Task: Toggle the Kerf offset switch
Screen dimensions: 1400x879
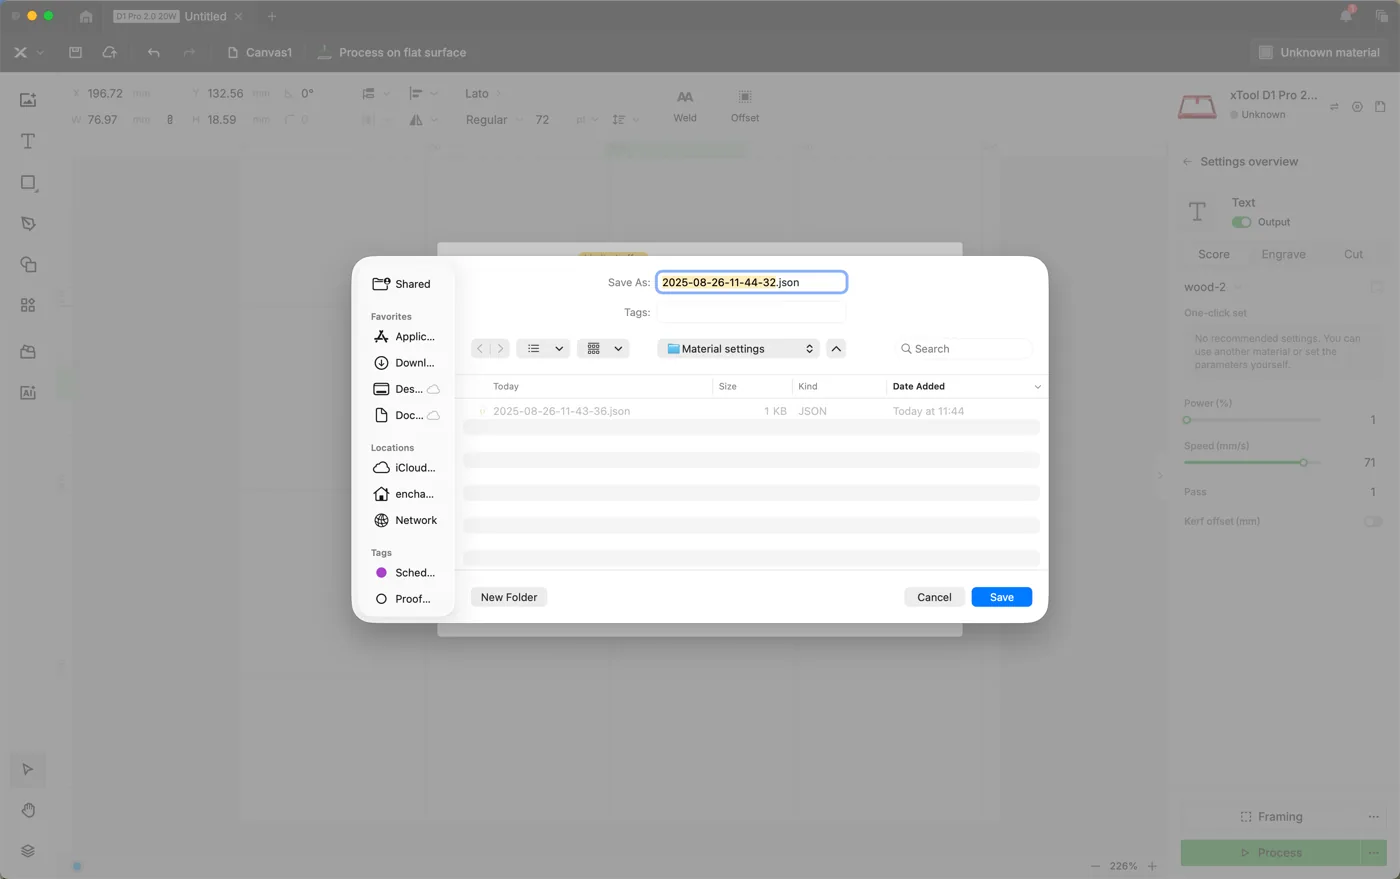Action: pyautogui.click(x=1373, y=521)
